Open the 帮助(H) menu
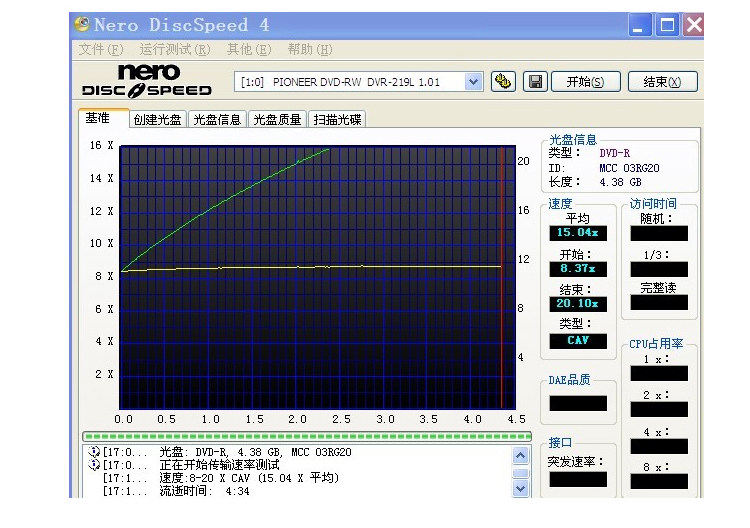The width and height of the screenshot is (750, 528). [x=310, y=49]
